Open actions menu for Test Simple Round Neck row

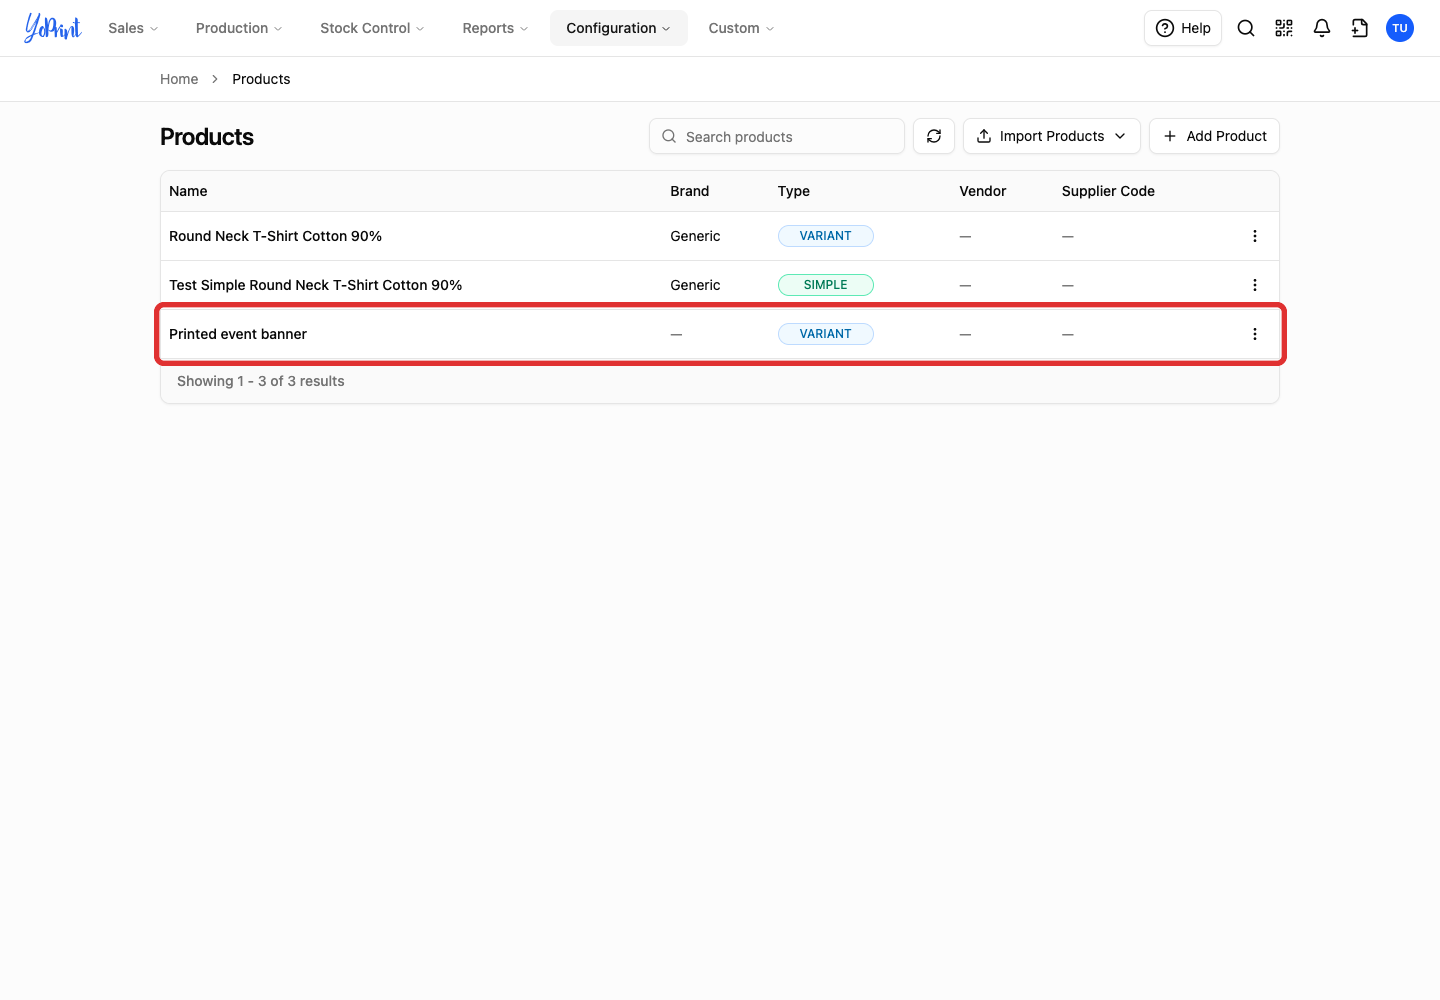coord(1255,285)
